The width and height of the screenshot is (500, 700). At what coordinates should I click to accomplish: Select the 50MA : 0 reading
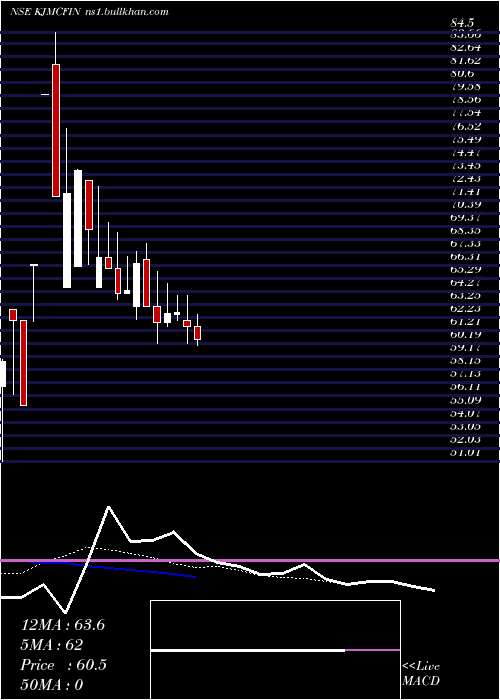tap(52, 684)
